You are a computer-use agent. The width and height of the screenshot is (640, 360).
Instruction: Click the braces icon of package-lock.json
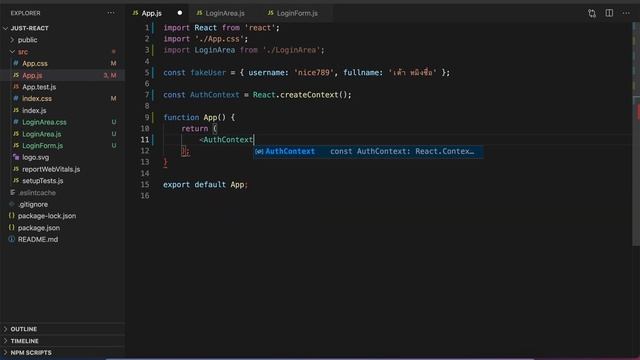pyautogui.click(x=11, y=216)
